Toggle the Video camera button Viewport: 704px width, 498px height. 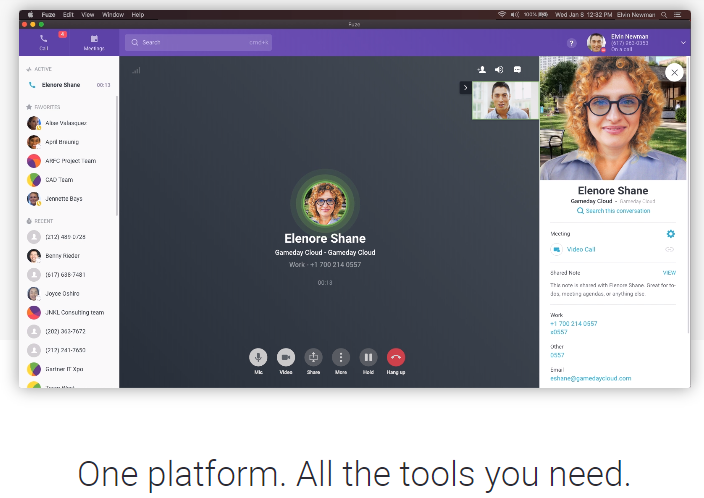pos(286,357)
